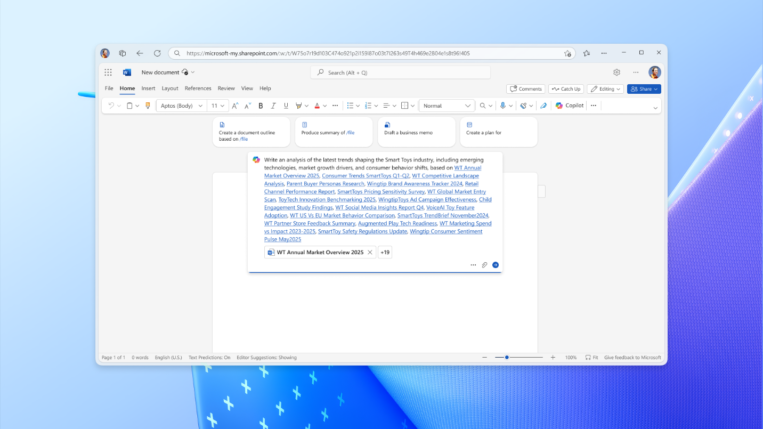
Task: Open the Copilot button in the ribbon
Action: pos(570,105)
